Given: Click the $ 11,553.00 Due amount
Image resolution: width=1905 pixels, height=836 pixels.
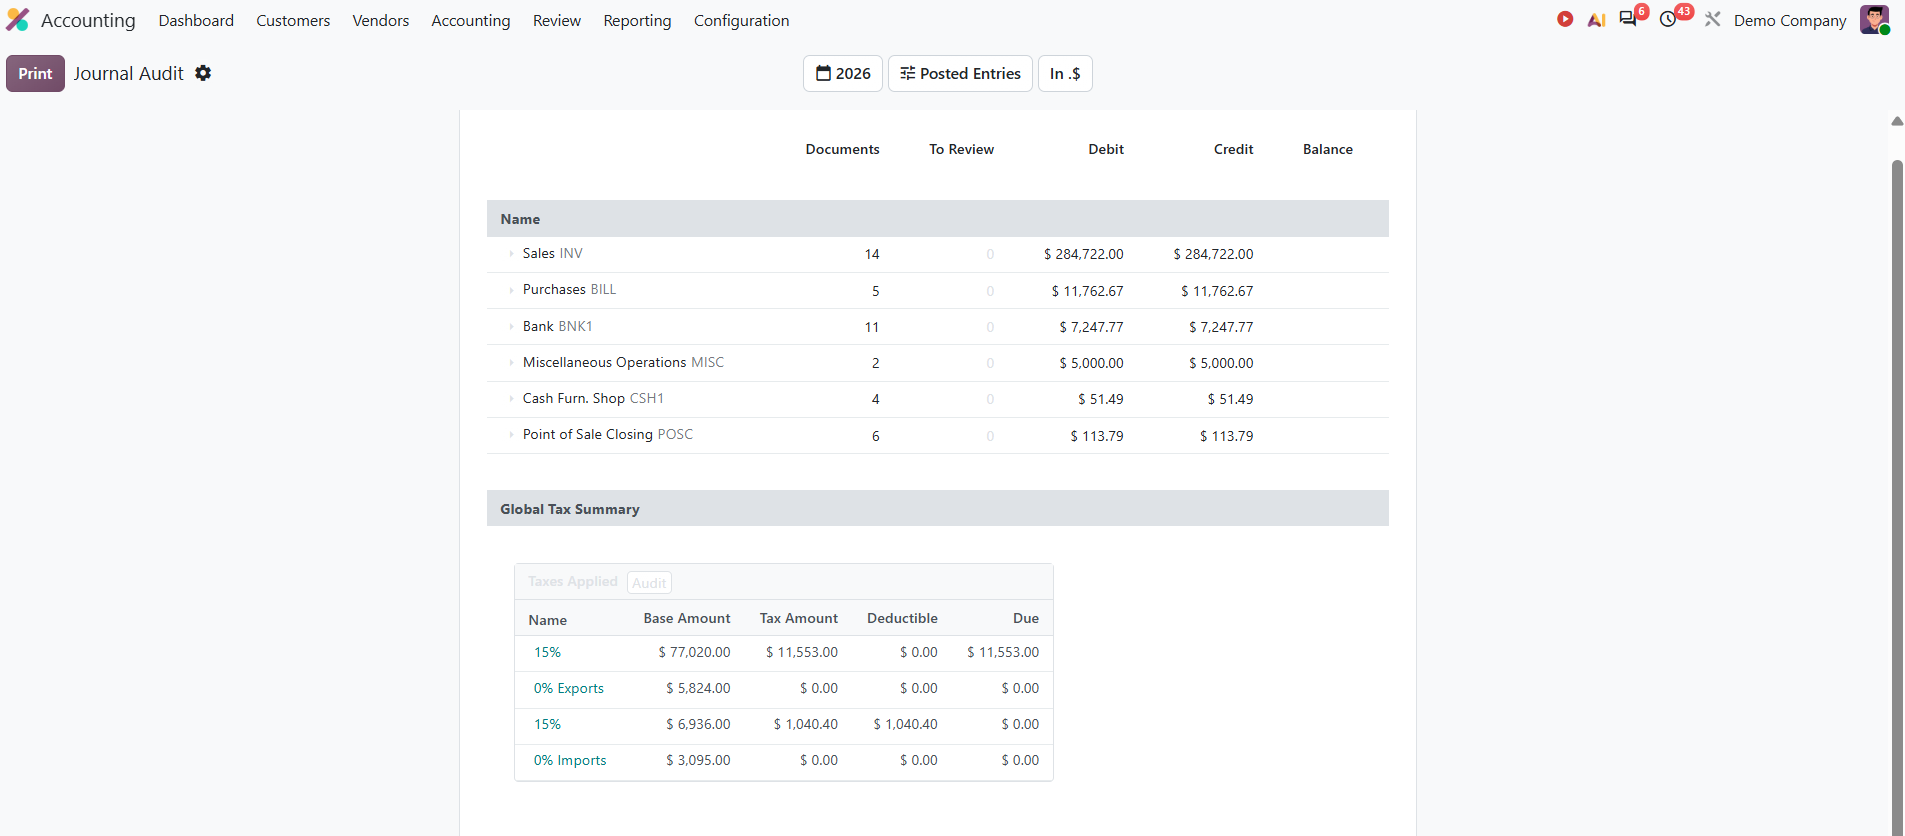Looking at the screenshot, I should tap(1003, 652).
